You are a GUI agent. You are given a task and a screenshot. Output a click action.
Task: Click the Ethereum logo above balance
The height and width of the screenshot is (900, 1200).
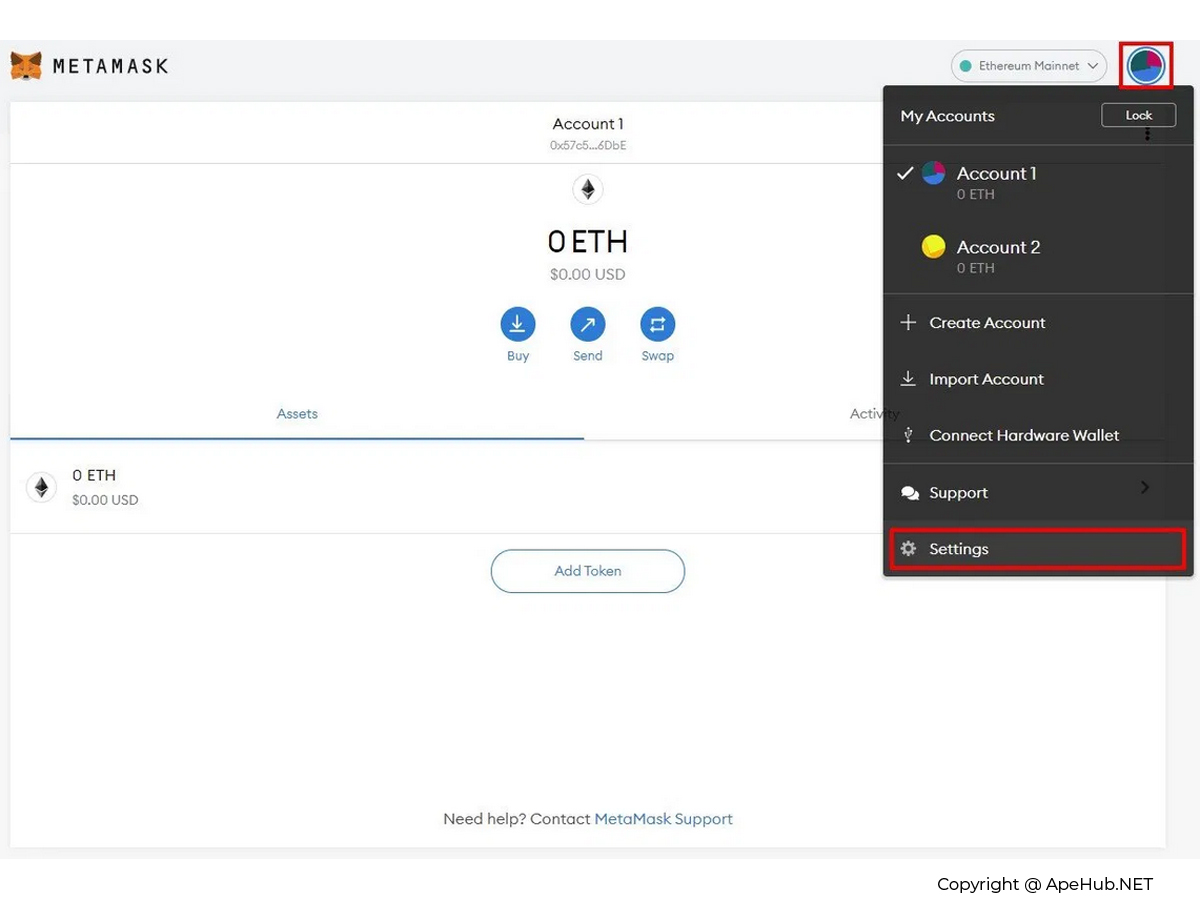click(588, 189)
